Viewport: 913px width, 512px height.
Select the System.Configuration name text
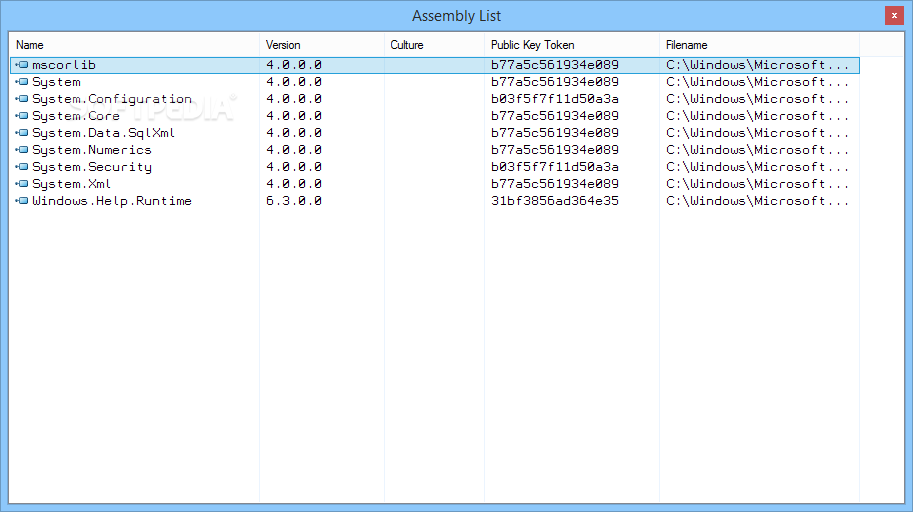(112, 99)
